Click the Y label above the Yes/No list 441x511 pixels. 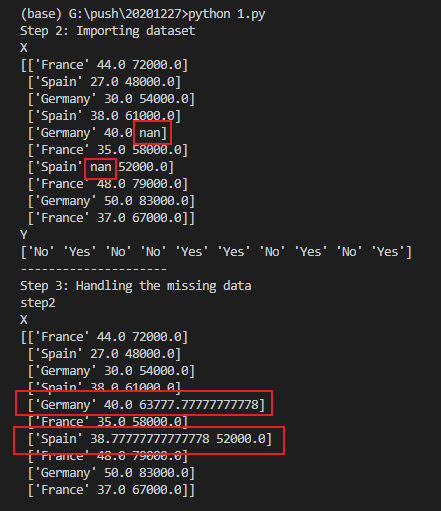24,235
